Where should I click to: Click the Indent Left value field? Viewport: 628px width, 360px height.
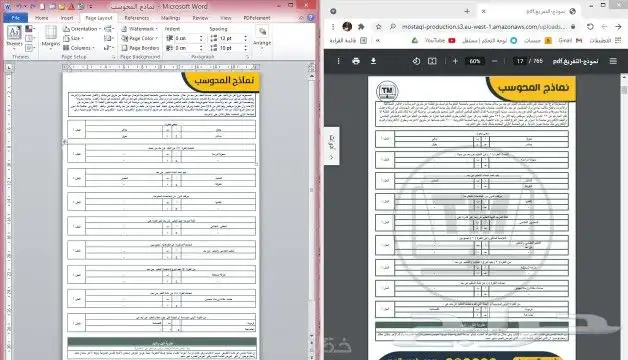coord(186,38)
